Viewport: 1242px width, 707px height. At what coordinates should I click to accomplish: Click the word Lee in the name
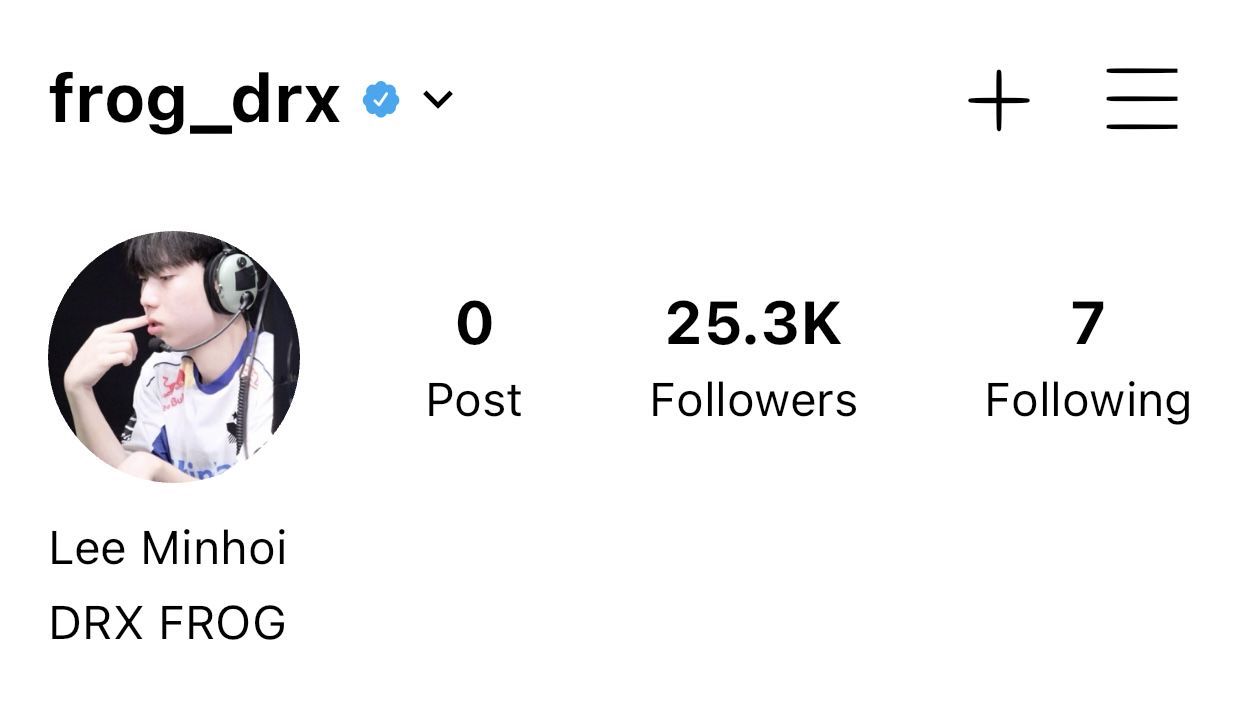89,548
